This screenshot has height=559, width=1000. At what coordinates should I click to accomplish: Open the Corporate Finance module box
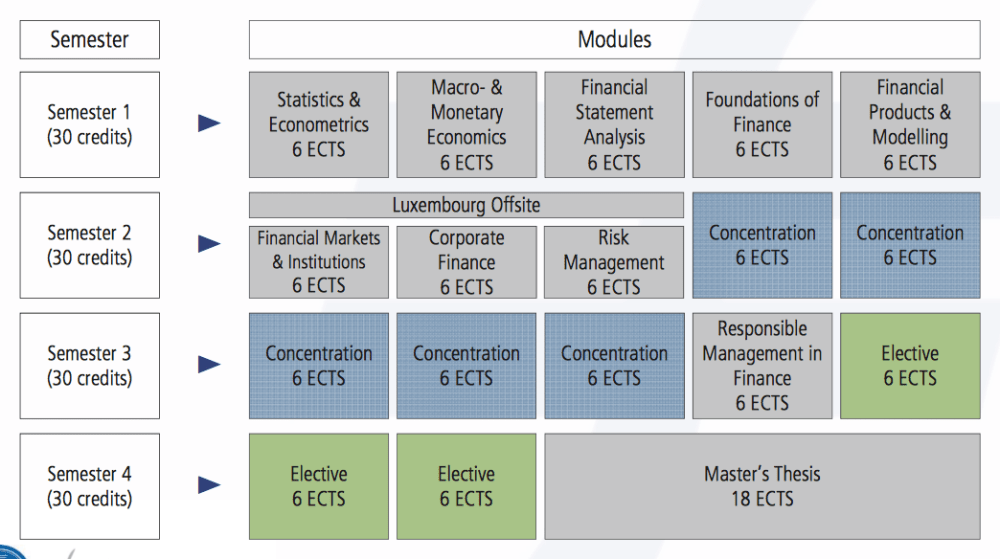[466, 262]
